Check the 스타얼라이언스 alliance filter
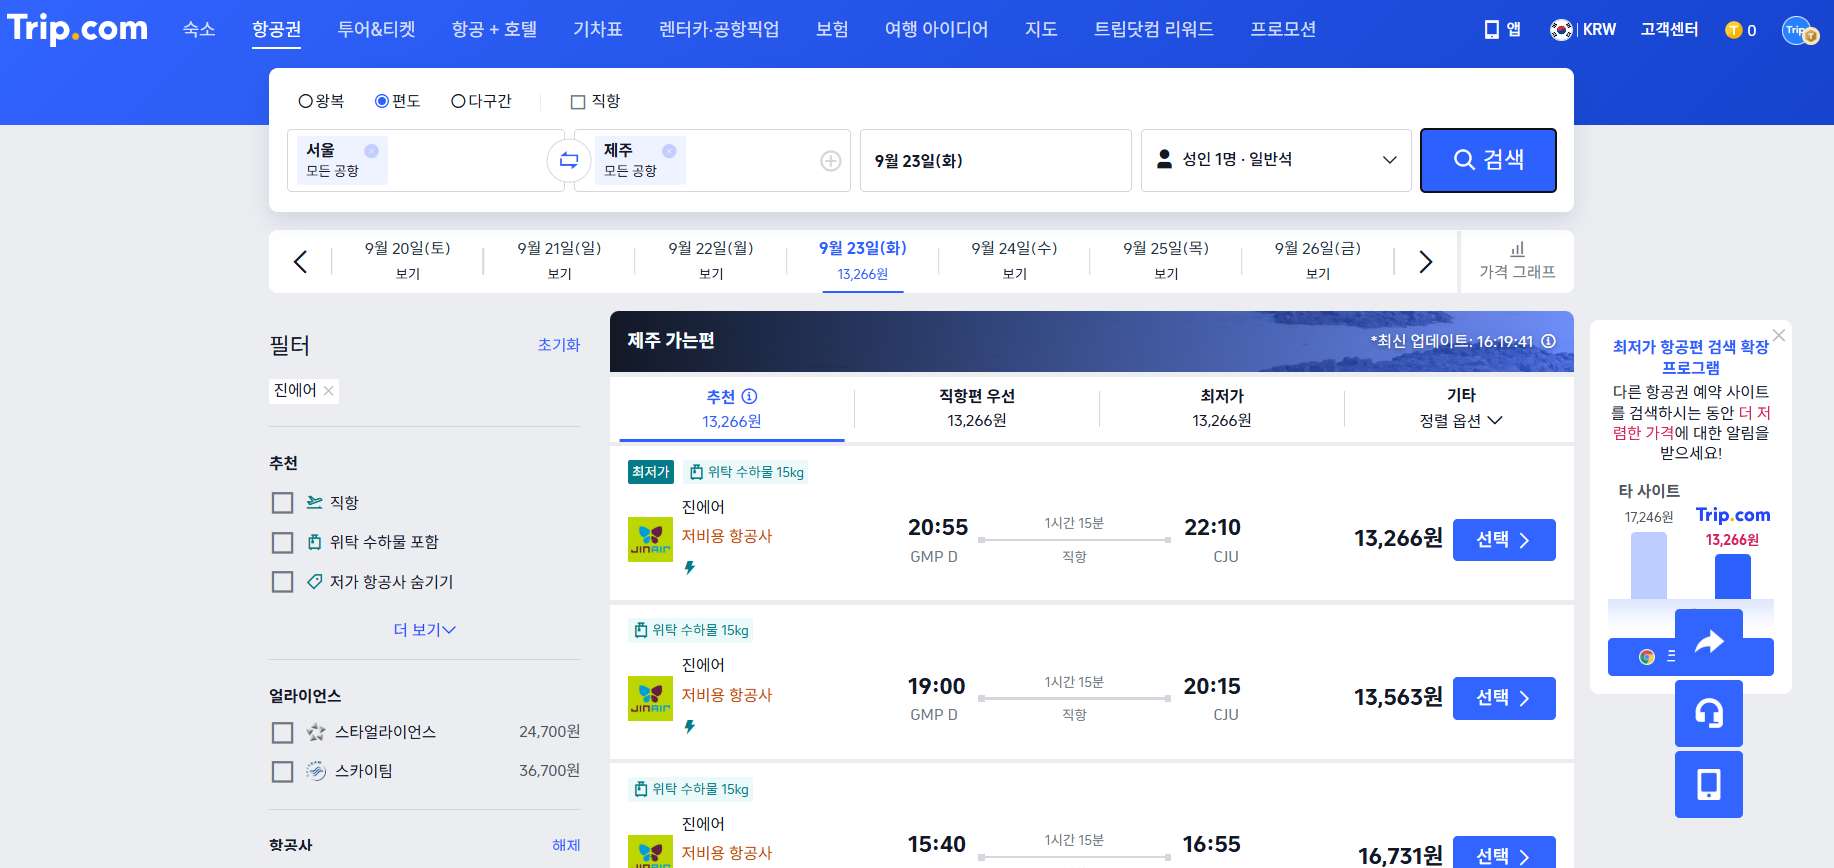The width and height of the screenshot is (1834, 868). click(283, 733)
